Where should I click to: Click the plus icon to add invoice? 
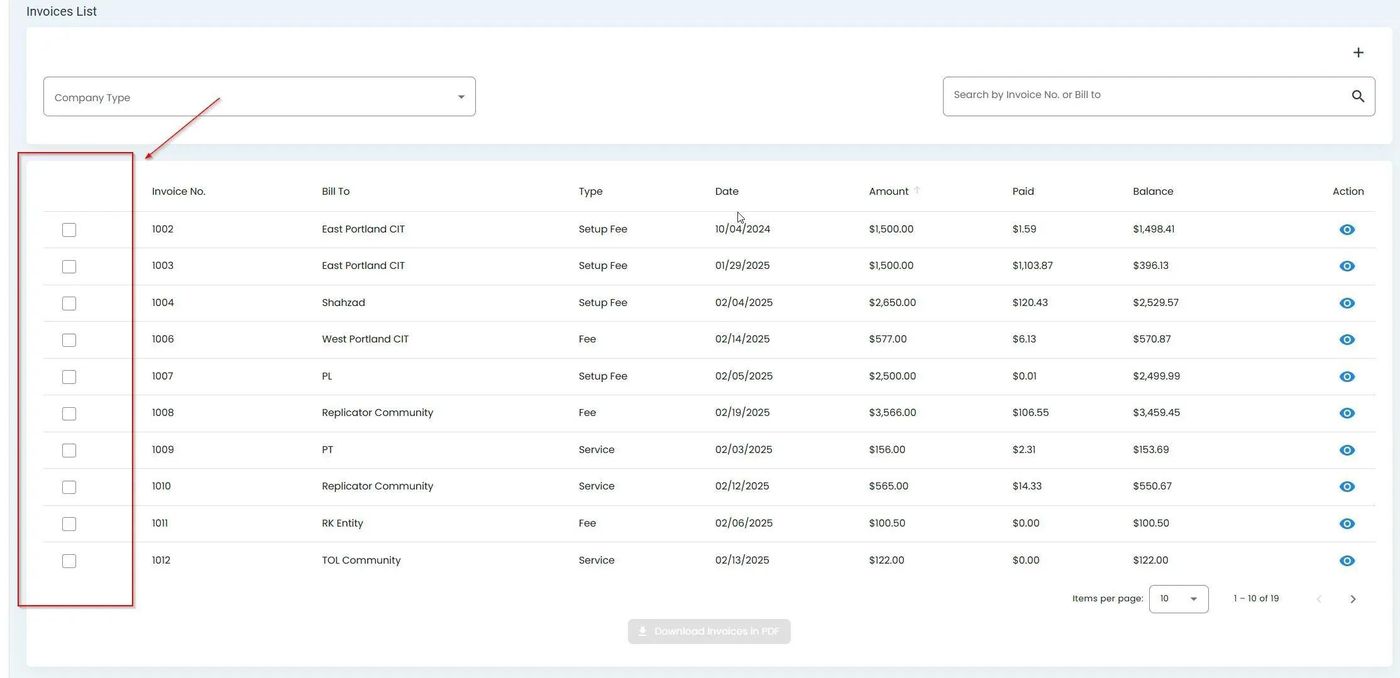1358,53
